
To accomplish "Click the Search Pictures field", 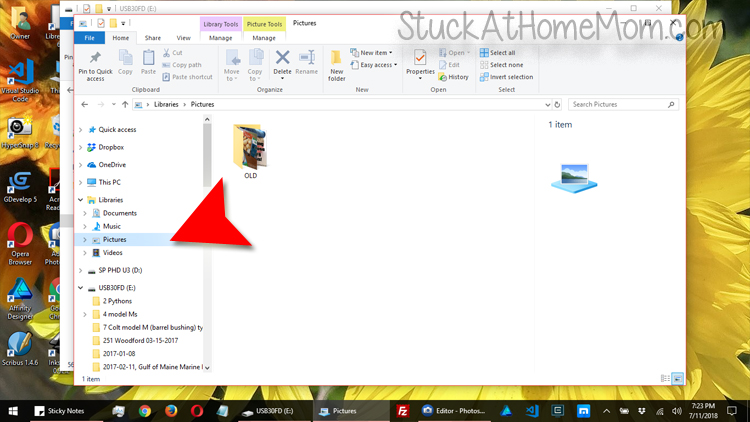I will [x=623, y=104].
